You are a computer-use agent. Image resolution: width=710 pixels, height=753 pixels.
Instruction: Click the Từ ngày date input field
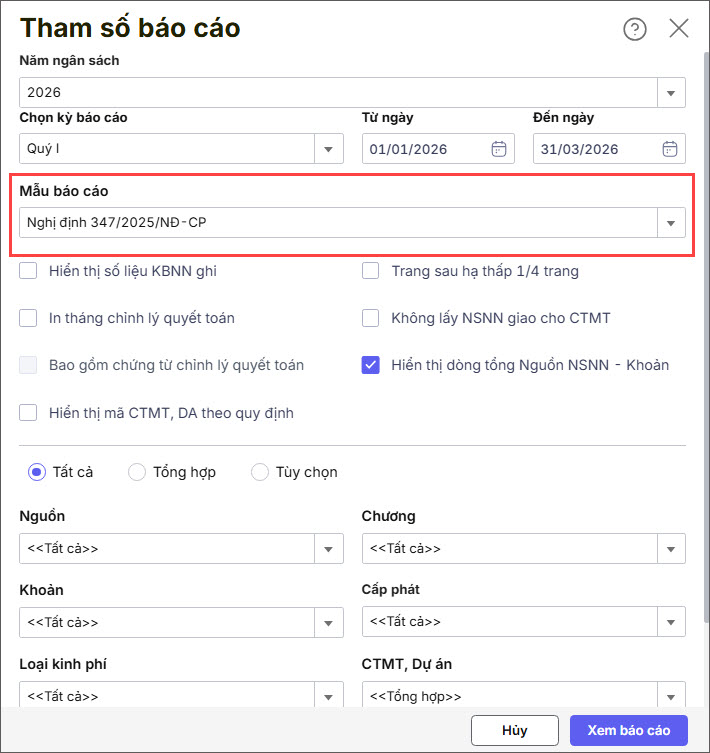[x=424, y=149]
